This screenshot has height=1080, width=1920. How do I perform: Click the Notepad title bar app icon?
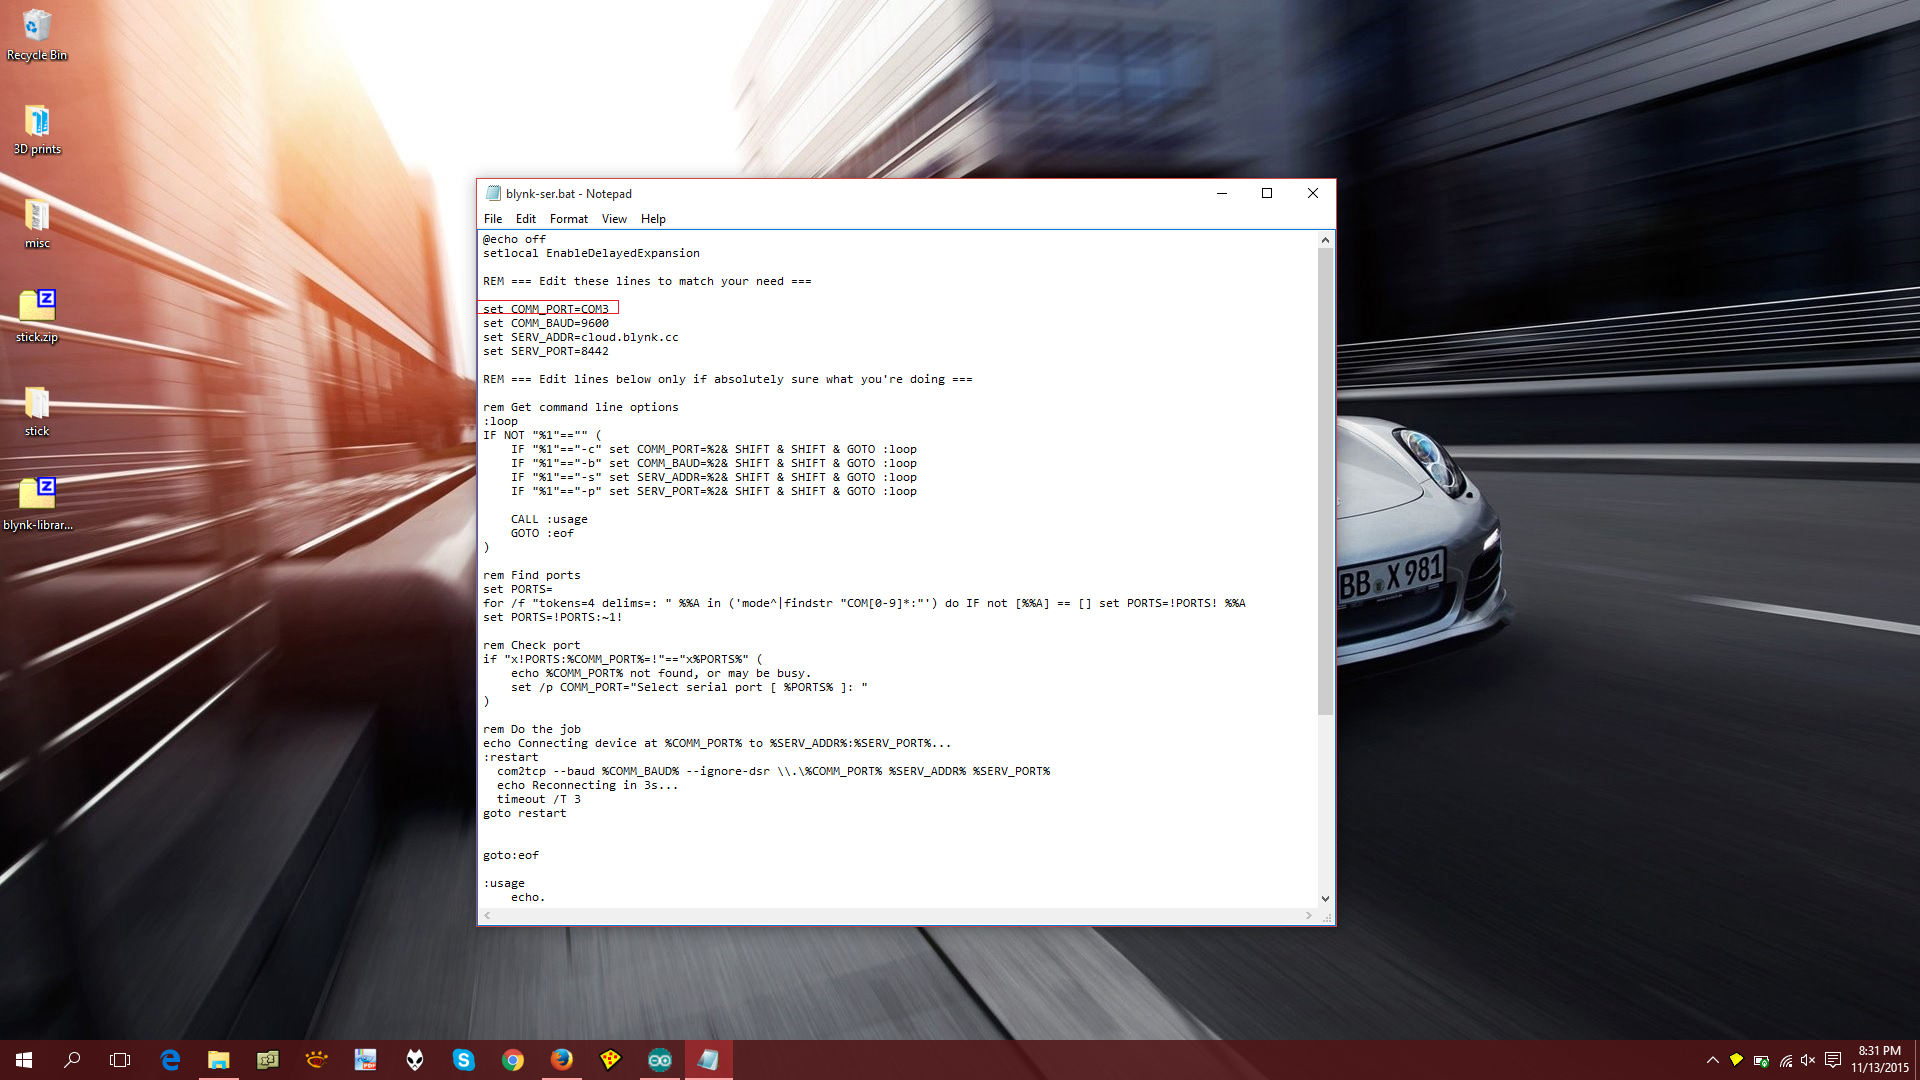coord(493,193)
